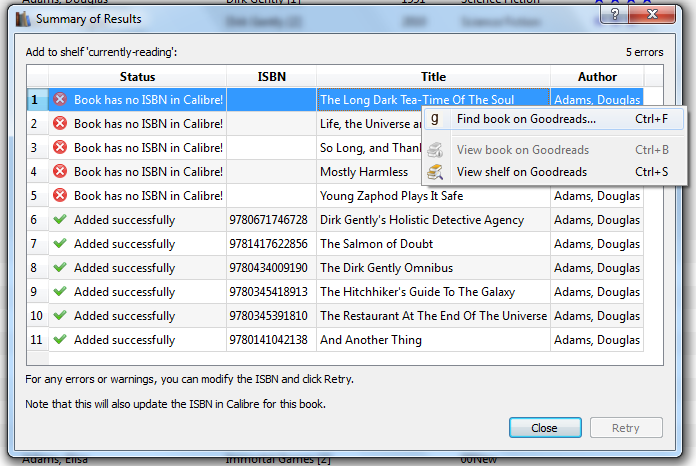Select row header number 1
696x466 pixels.
(38, 99)
